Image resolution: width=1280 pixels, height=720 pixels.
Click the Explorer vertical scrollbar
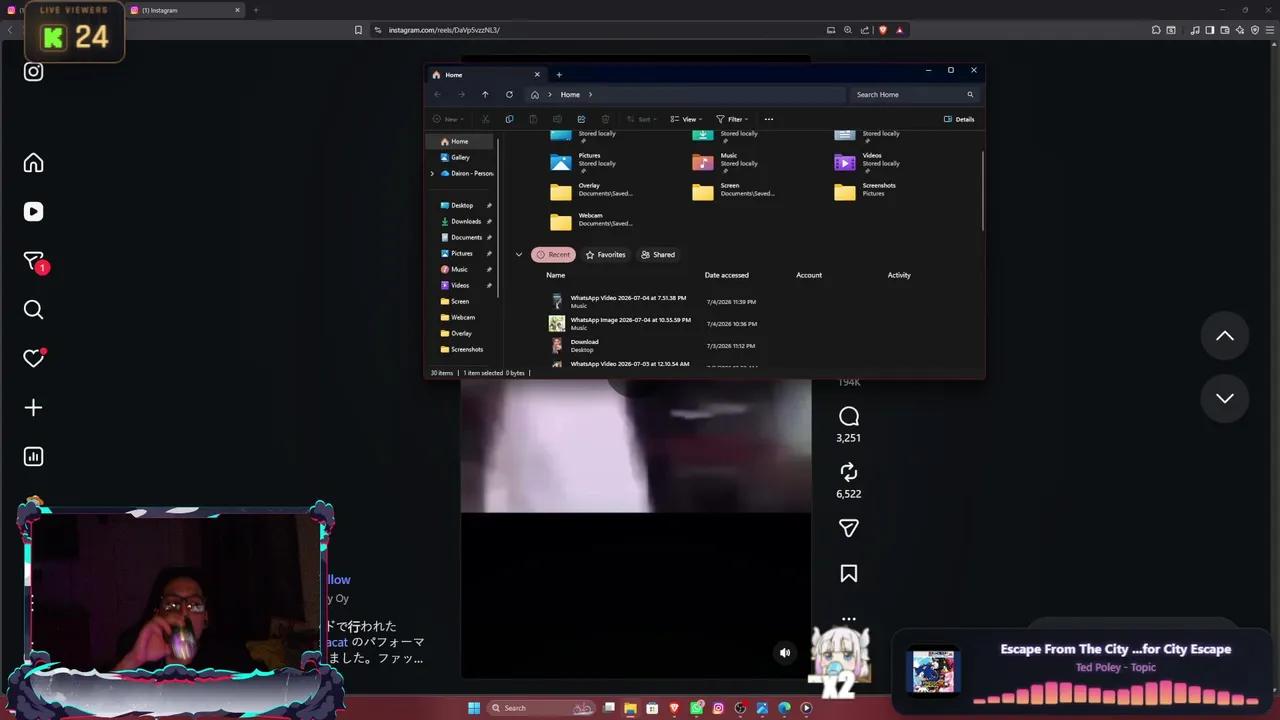point(983,190)
